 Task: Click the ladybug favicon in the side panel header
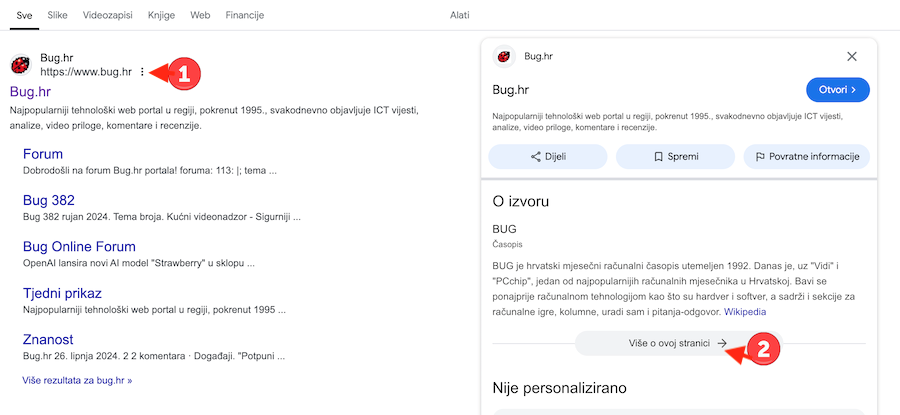(x=504, y=56)
